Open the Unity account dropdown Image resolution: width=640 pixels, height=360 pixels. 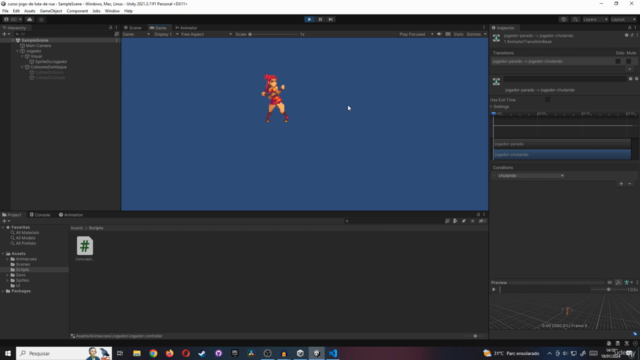(13, 19)
